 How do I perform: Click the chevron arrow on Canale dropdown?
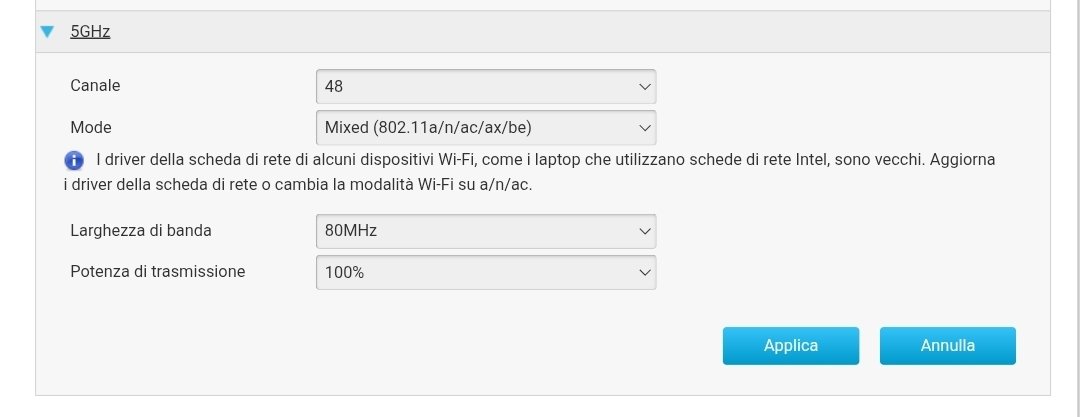tap(644, 87)
